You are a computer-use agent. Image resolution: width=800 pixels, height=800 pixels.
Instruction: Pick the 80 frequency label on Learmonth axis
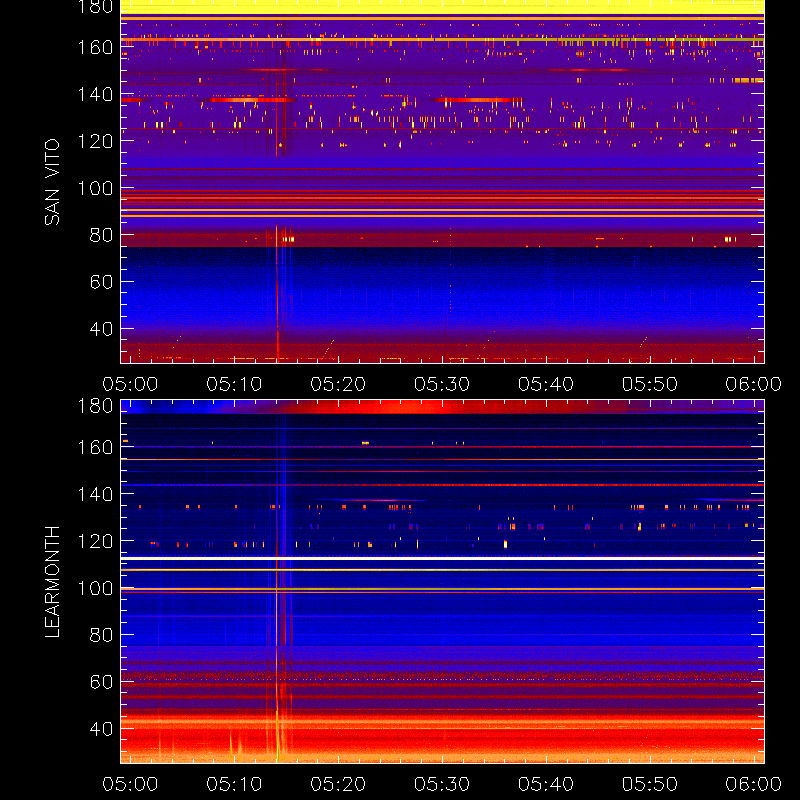click(x=101, y=635)
